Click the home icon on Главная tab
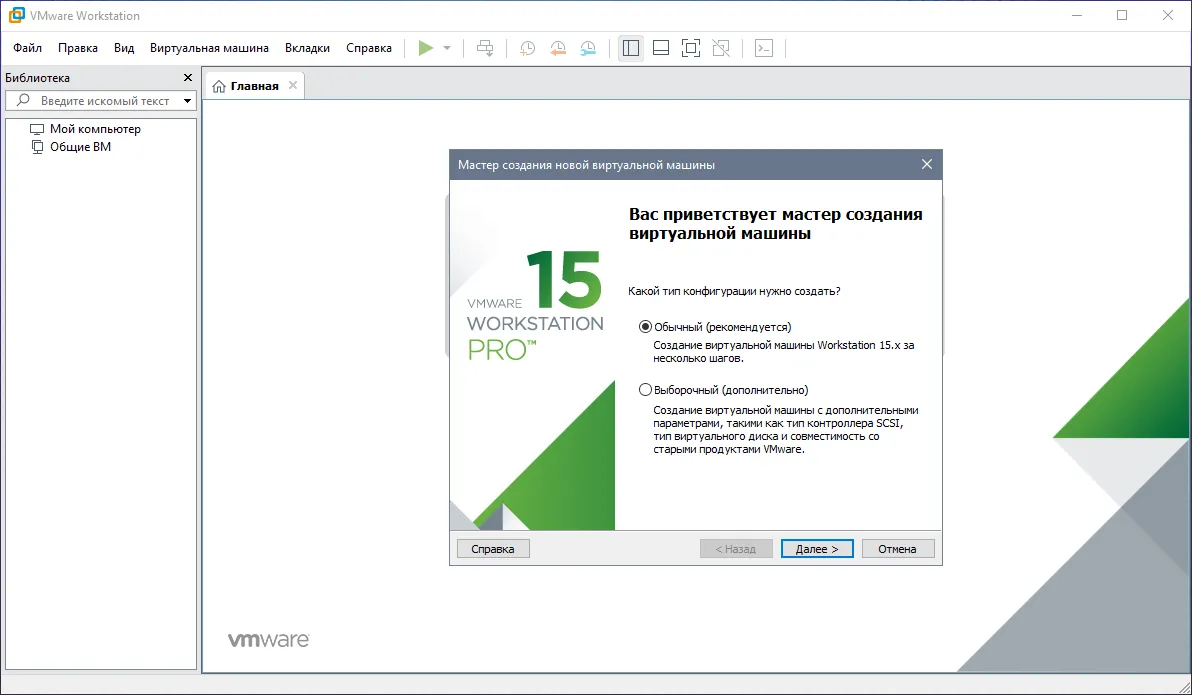1192x695 pixels. pos(219,86)
